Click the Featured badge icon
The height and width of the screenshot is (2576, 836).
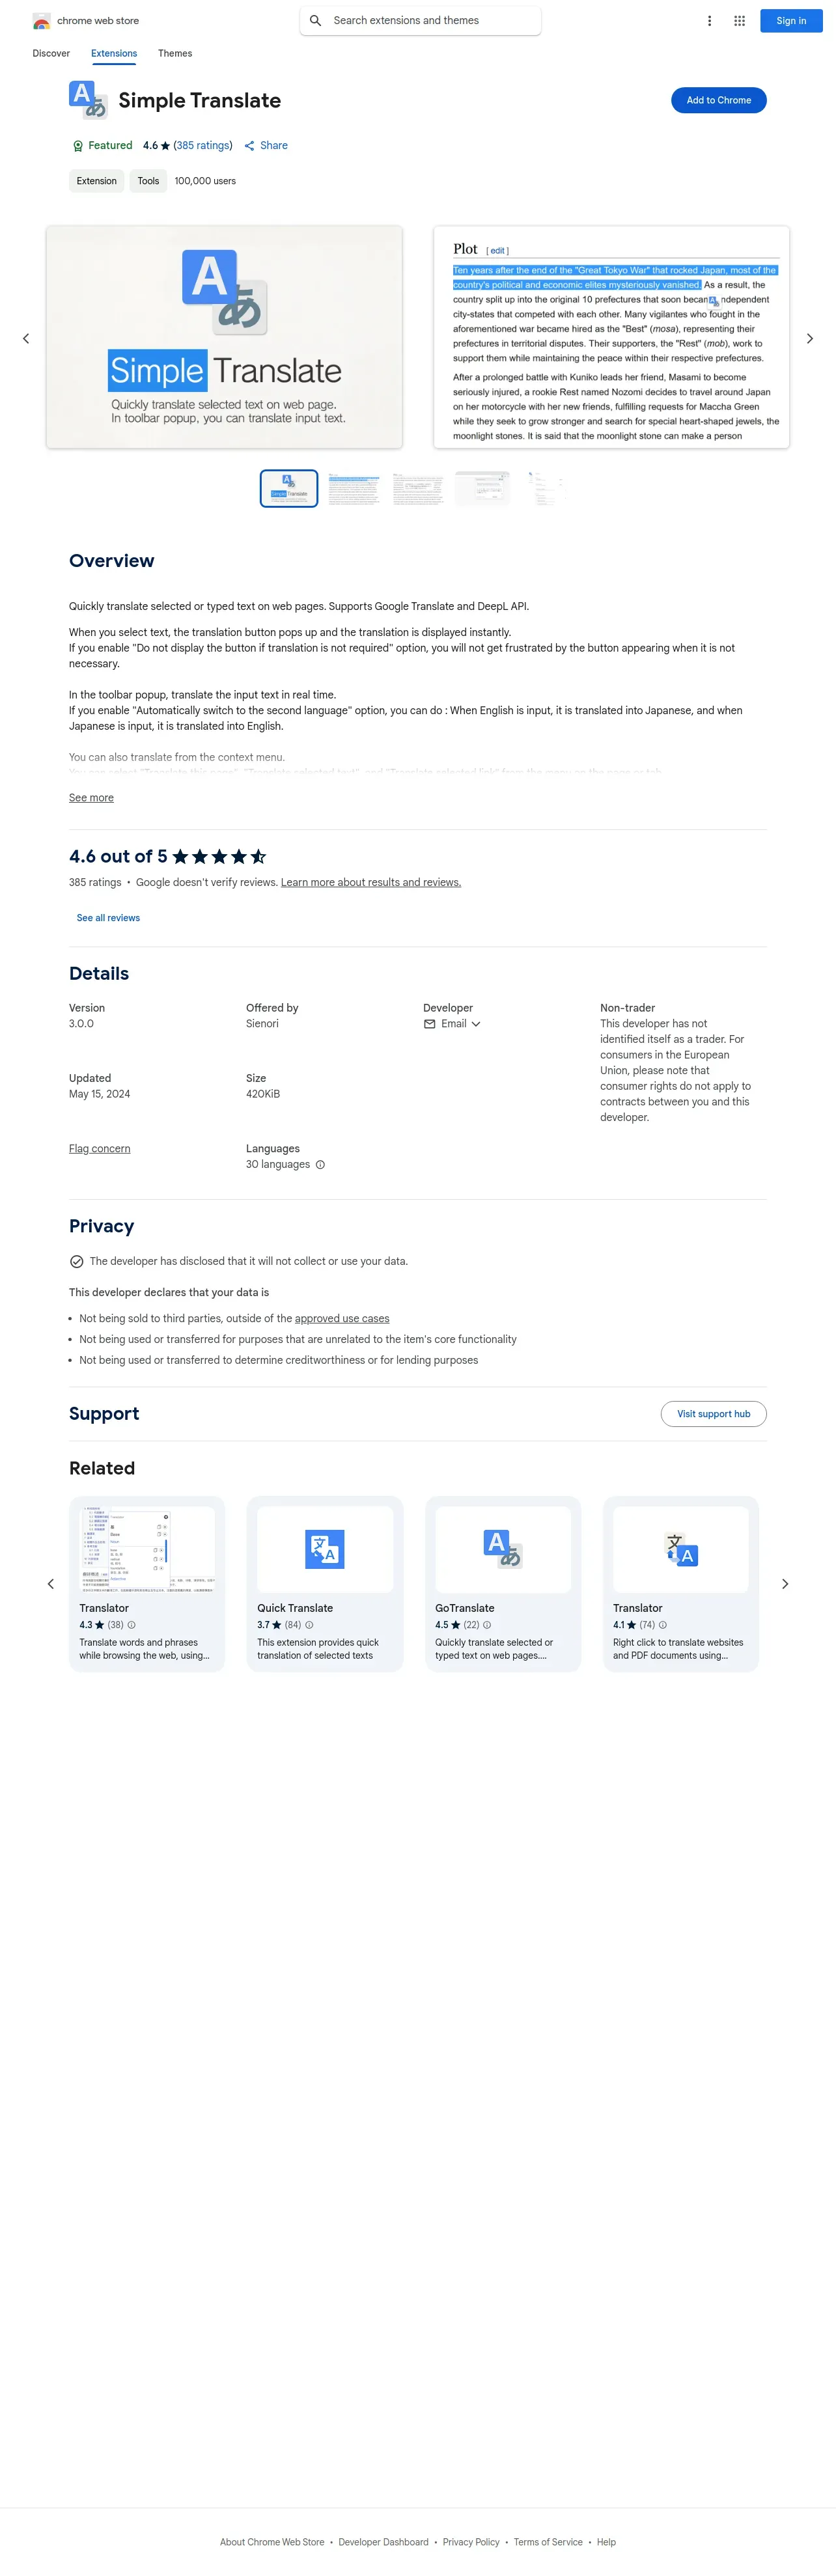coord(78,146)
